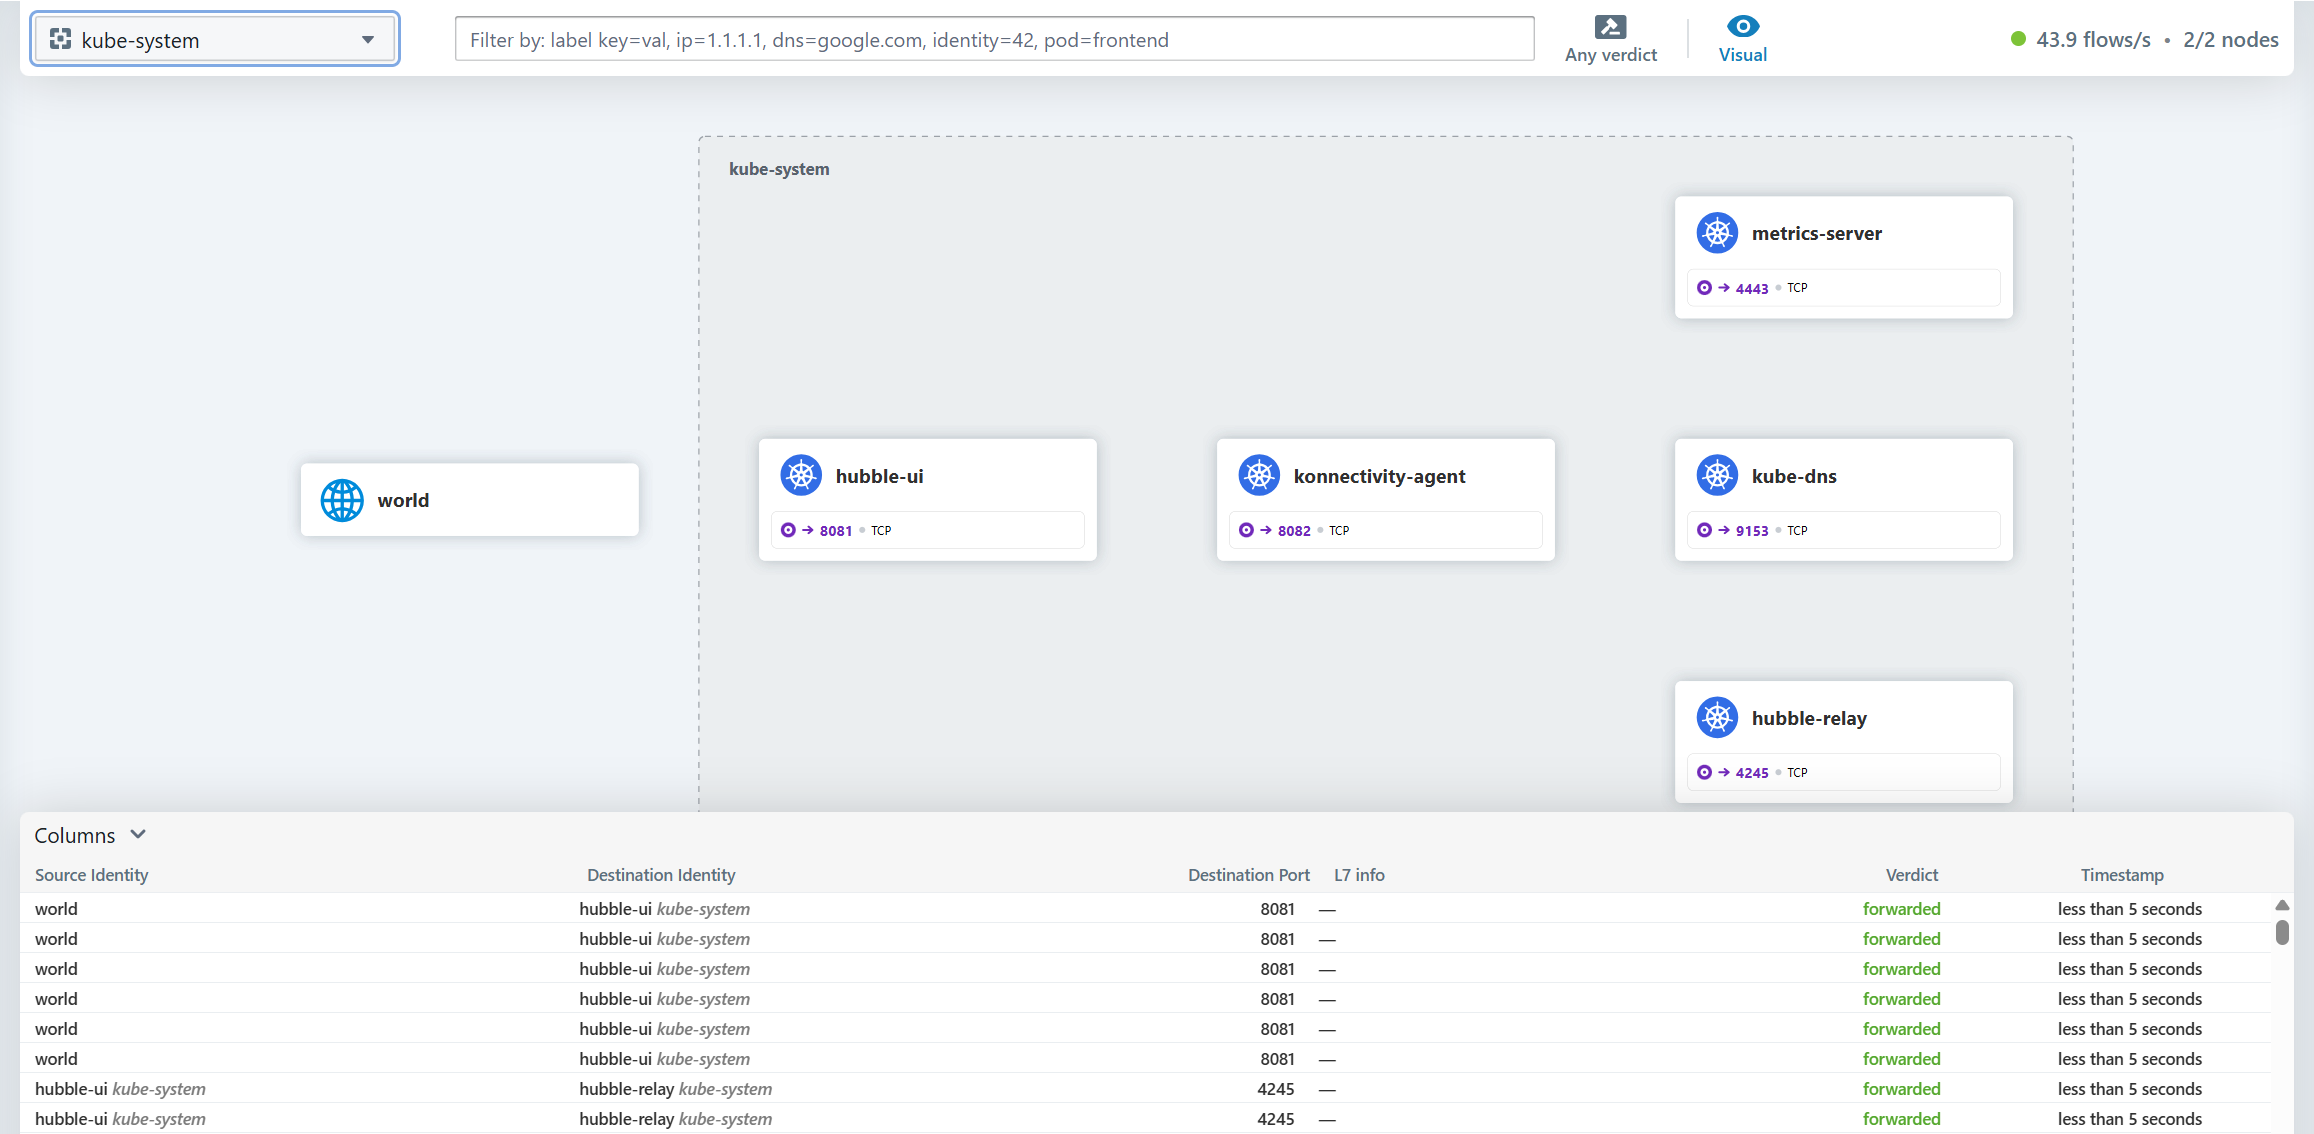The width and height of the screenshot is (2314, 1134).
Task: Click the hubble-ui Kubernetes icon
Action: (x=801, y=475)
